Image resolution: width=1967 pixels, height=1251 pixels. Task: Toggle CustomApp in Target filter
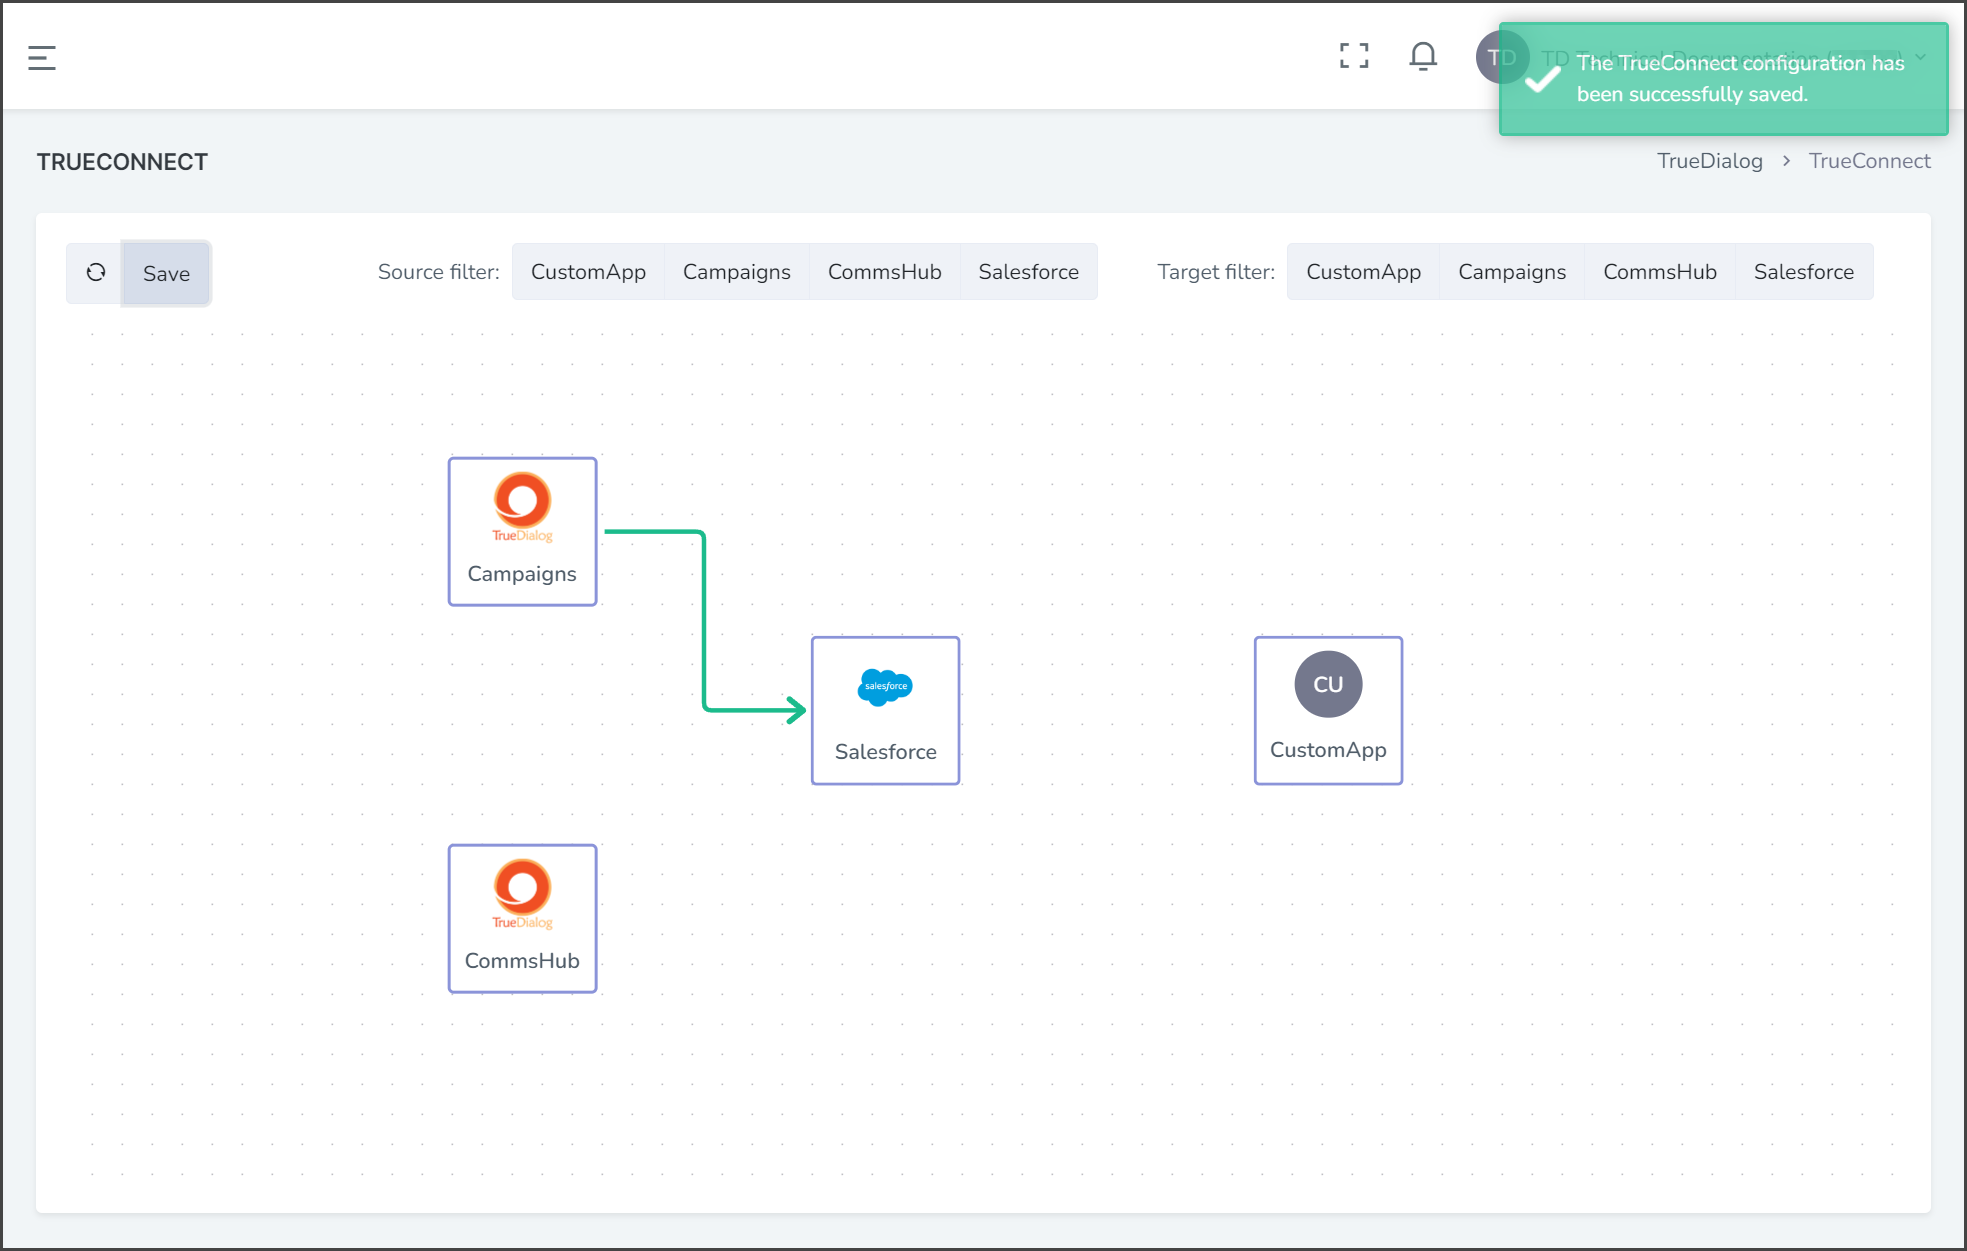pos(1363,271)
